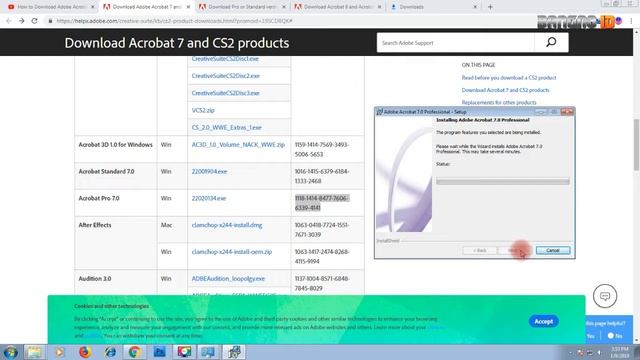Cancel the Acrobat 7.0 Professional setup

[x=553, y=250]
